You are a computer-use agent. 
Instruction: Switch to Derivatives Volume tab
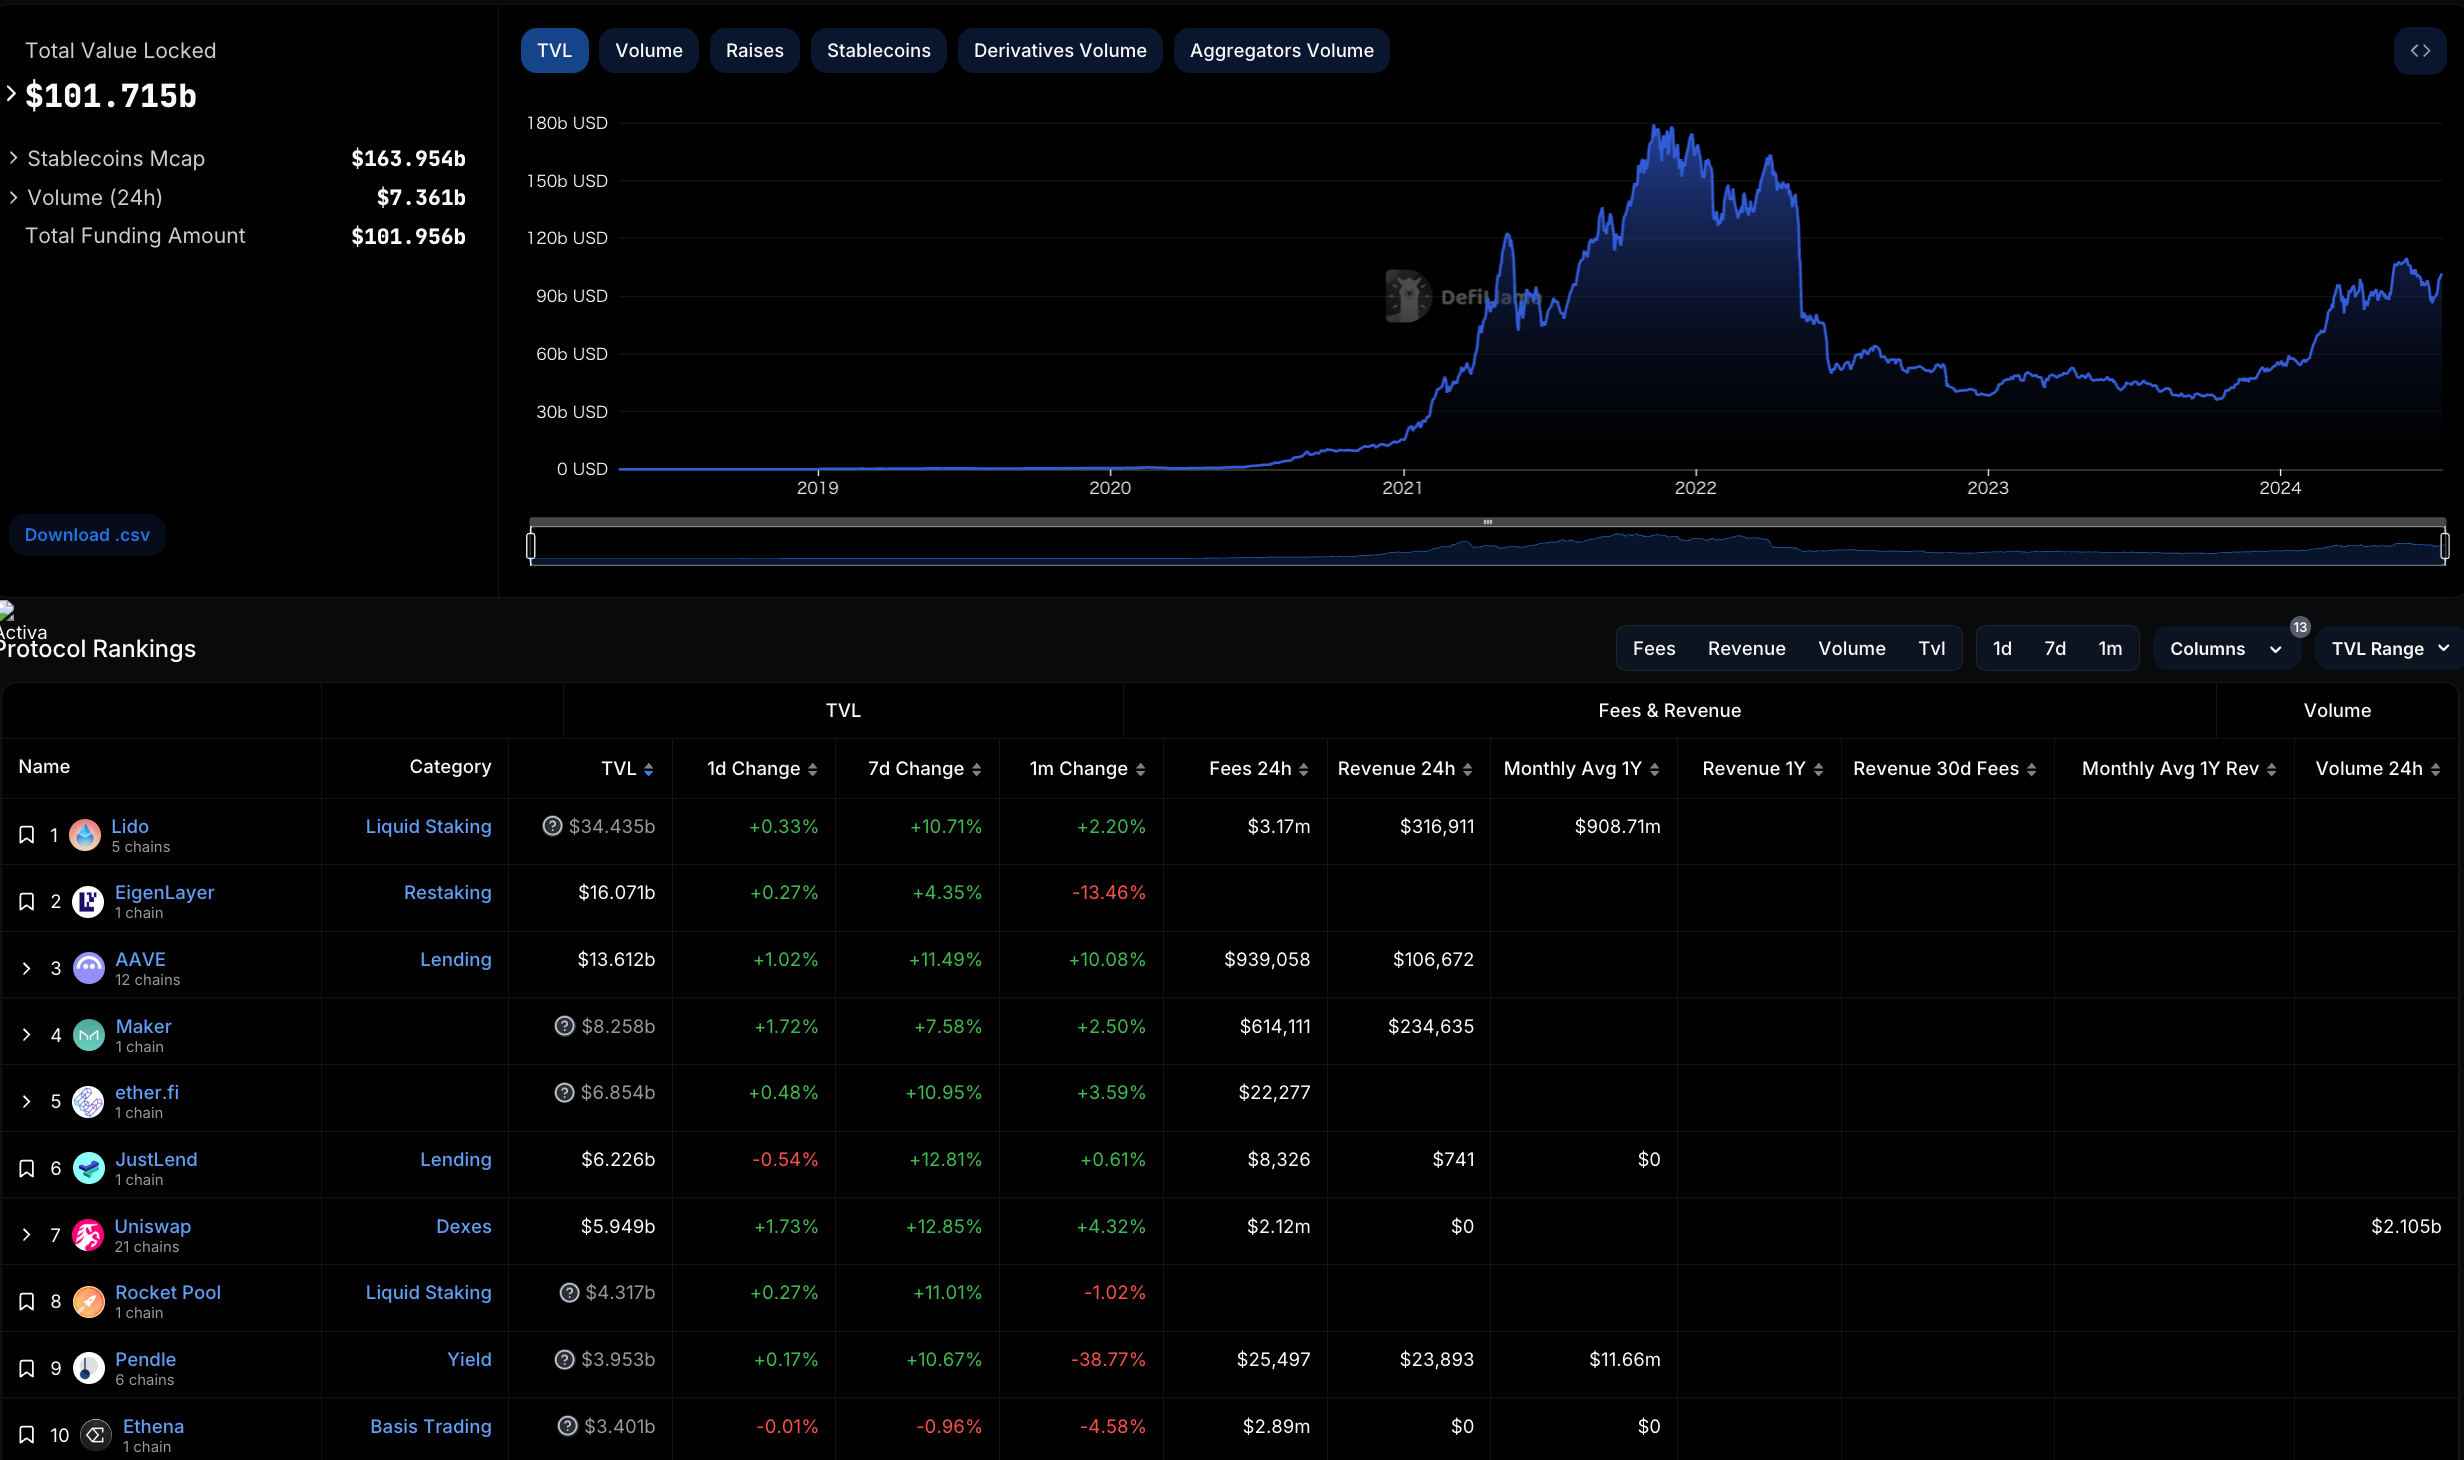coord(1059,51)
